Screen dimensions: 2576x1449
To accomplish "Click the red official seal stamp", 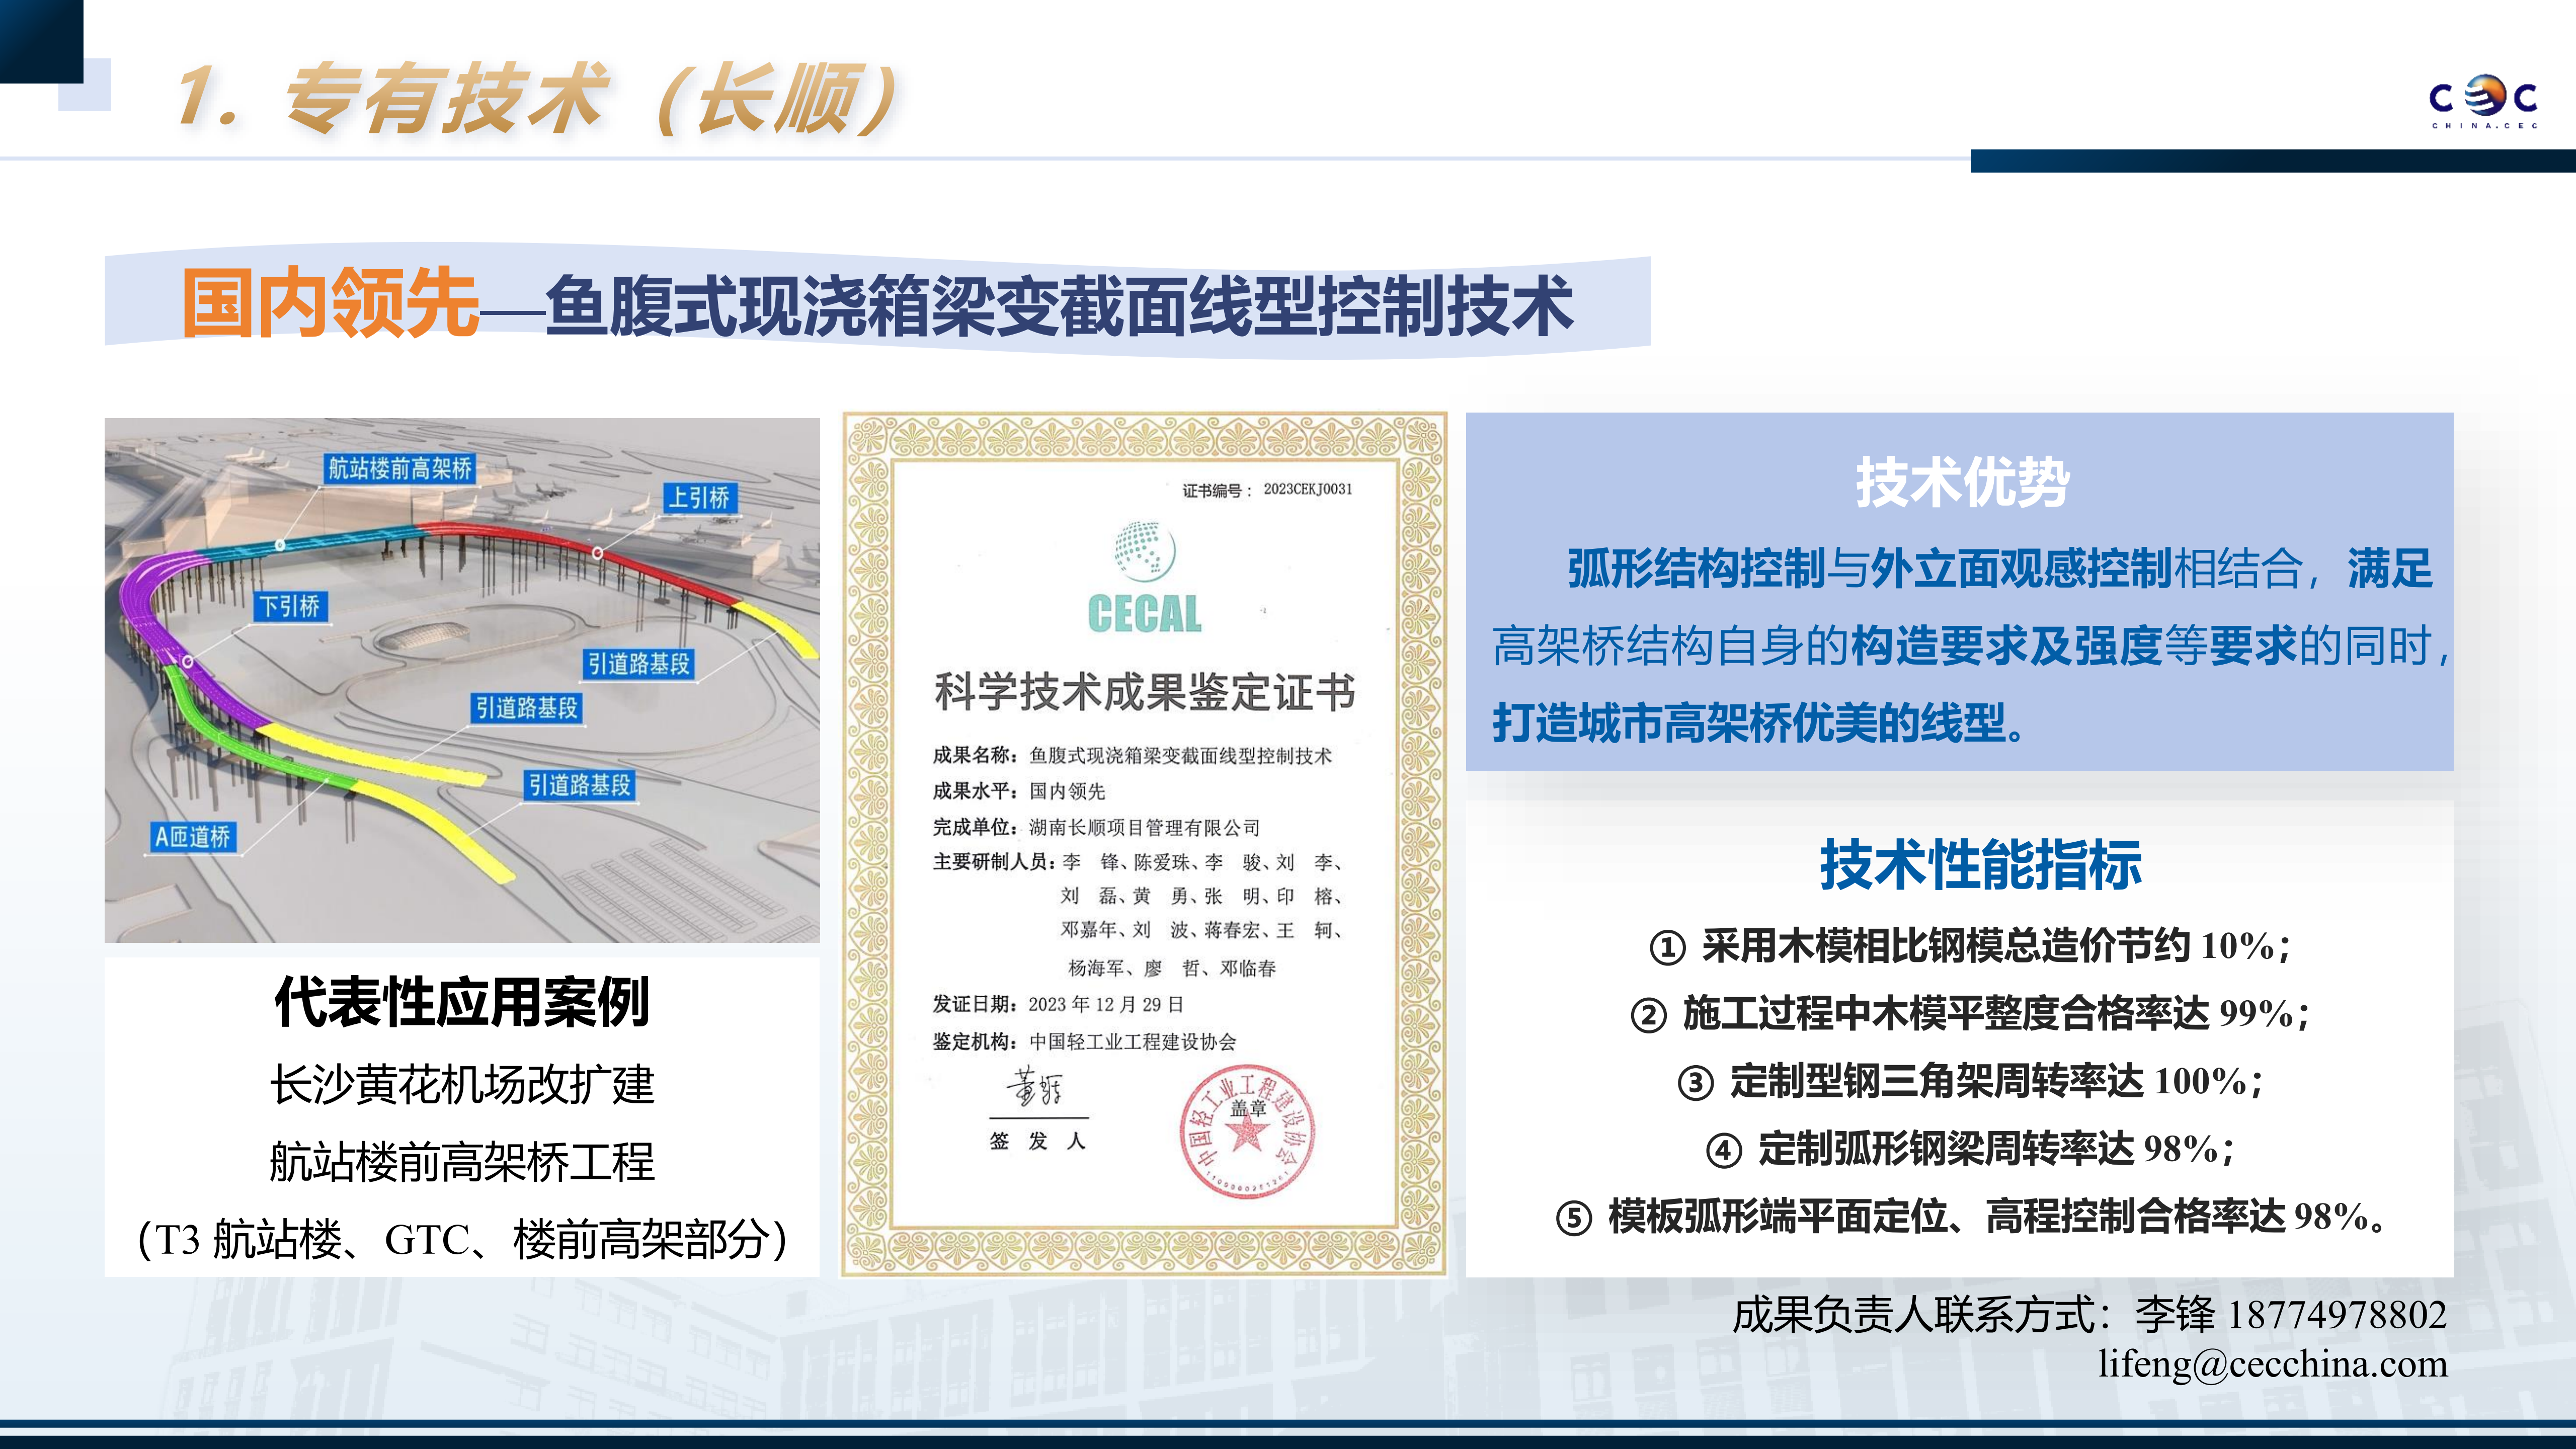I will click(x=1246, y=1130).
